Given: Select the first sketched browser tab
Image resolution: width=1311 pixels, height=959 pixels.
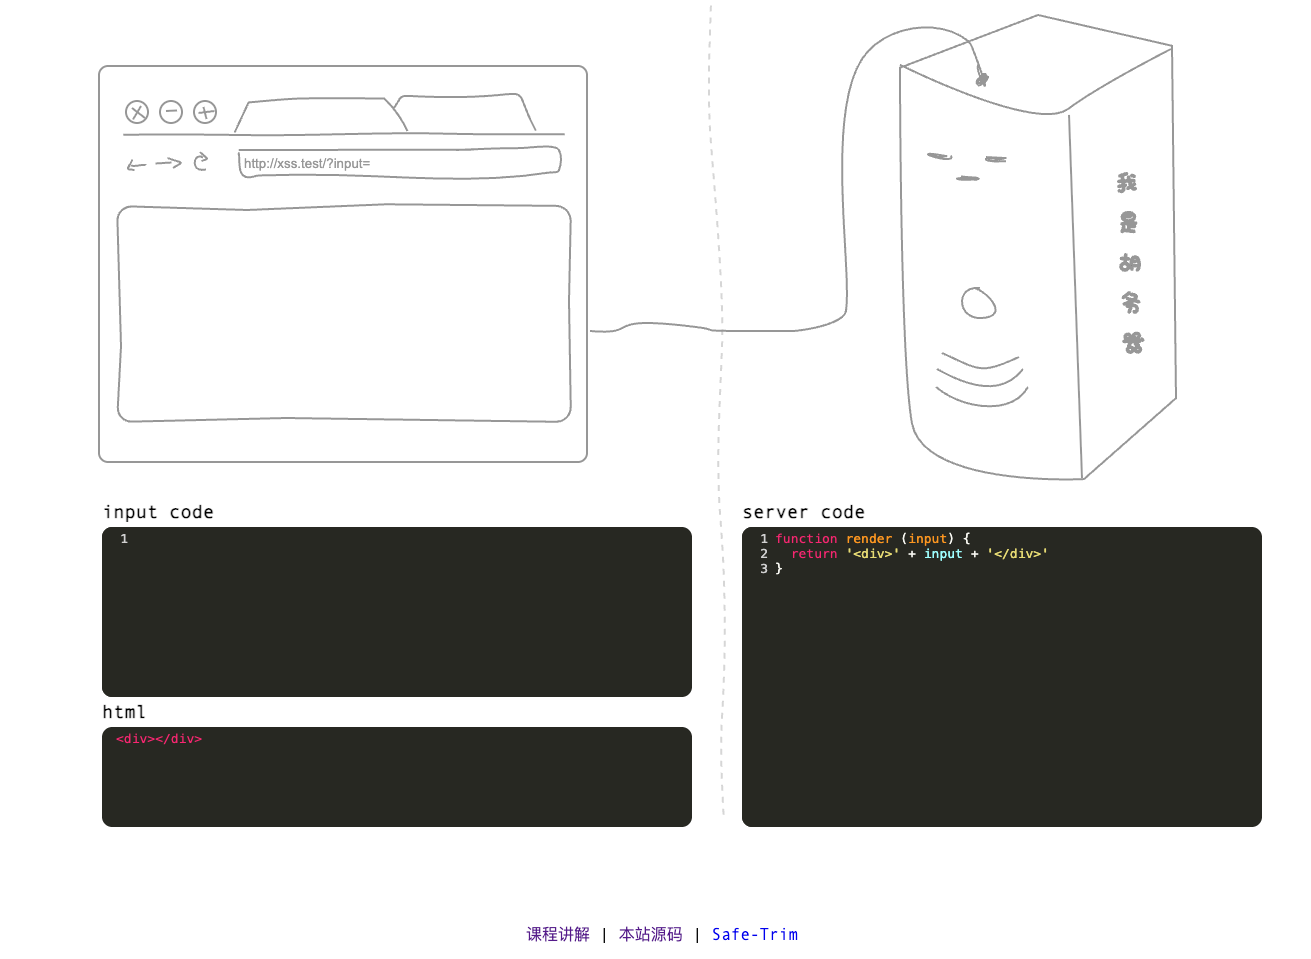Looking at the screenshot, I should click(x=318, y=116).
